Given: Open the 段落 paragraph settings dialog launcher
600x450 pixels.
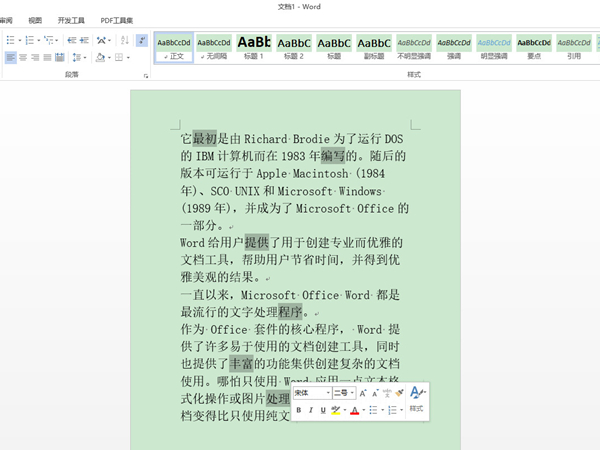Looking at the screenshot, I should [x=146, y=75].
